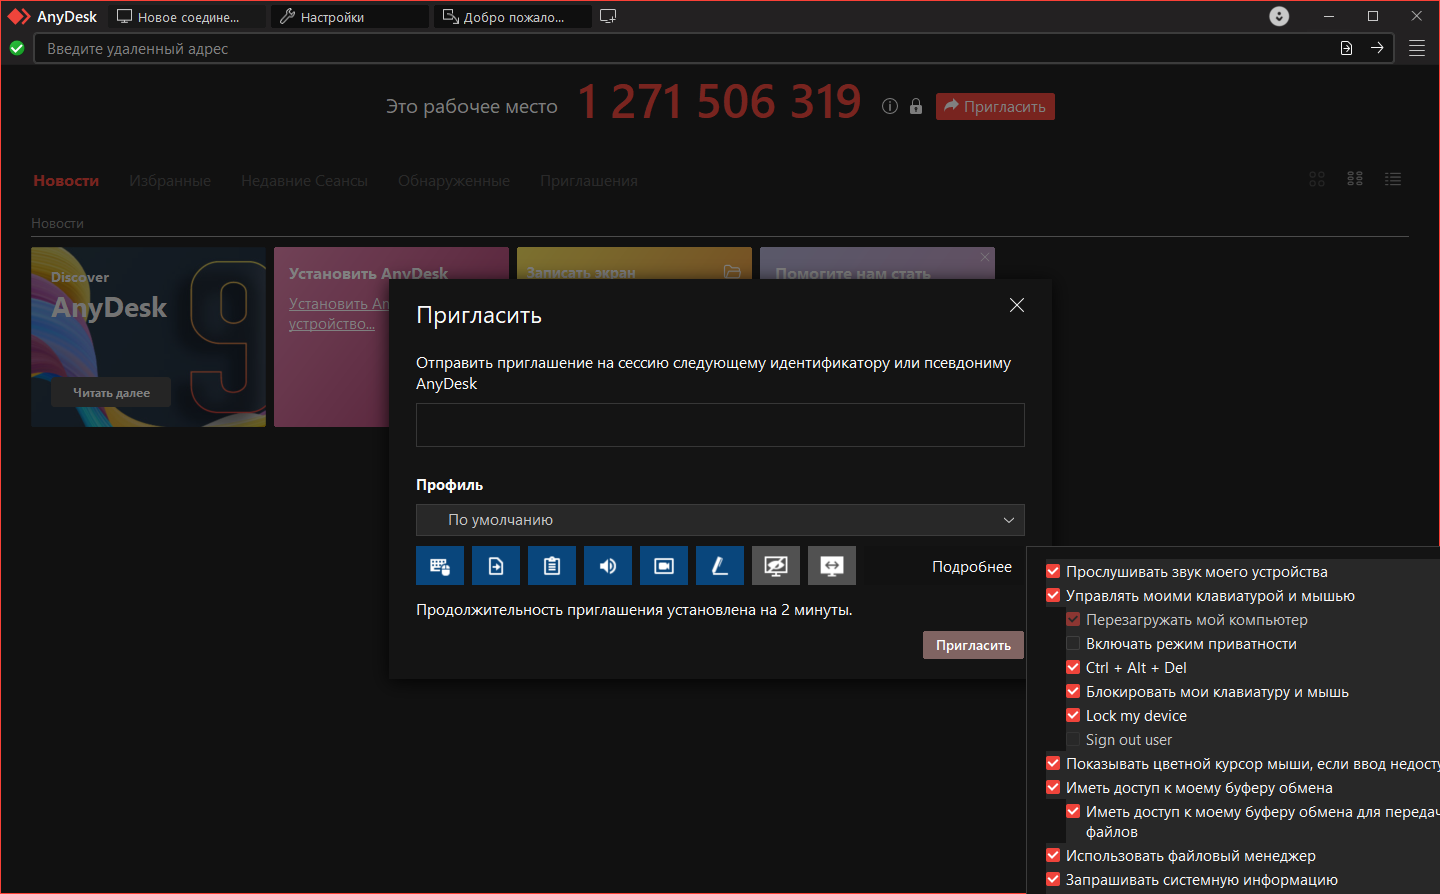The width and height of the screenshot is (1440, 894).
Task: Check Включать режим приватности checkbox
Action: (x=1073, y=643)
